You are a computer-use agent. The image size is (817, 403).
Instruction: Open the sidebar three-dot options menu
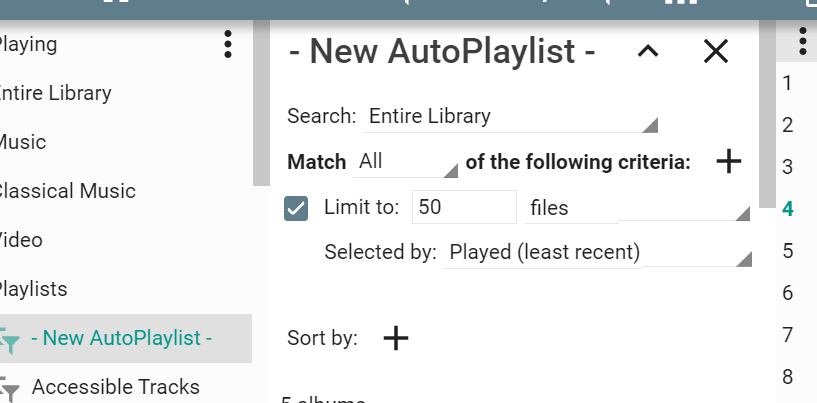click(x=228, y=44)
